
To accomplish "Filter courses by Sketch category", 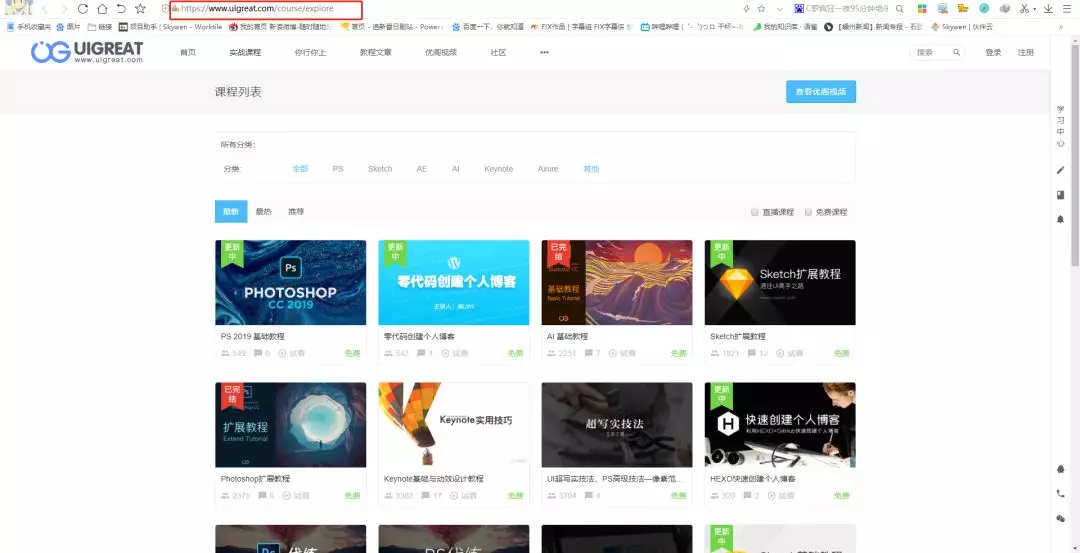I will coord(380,169).
